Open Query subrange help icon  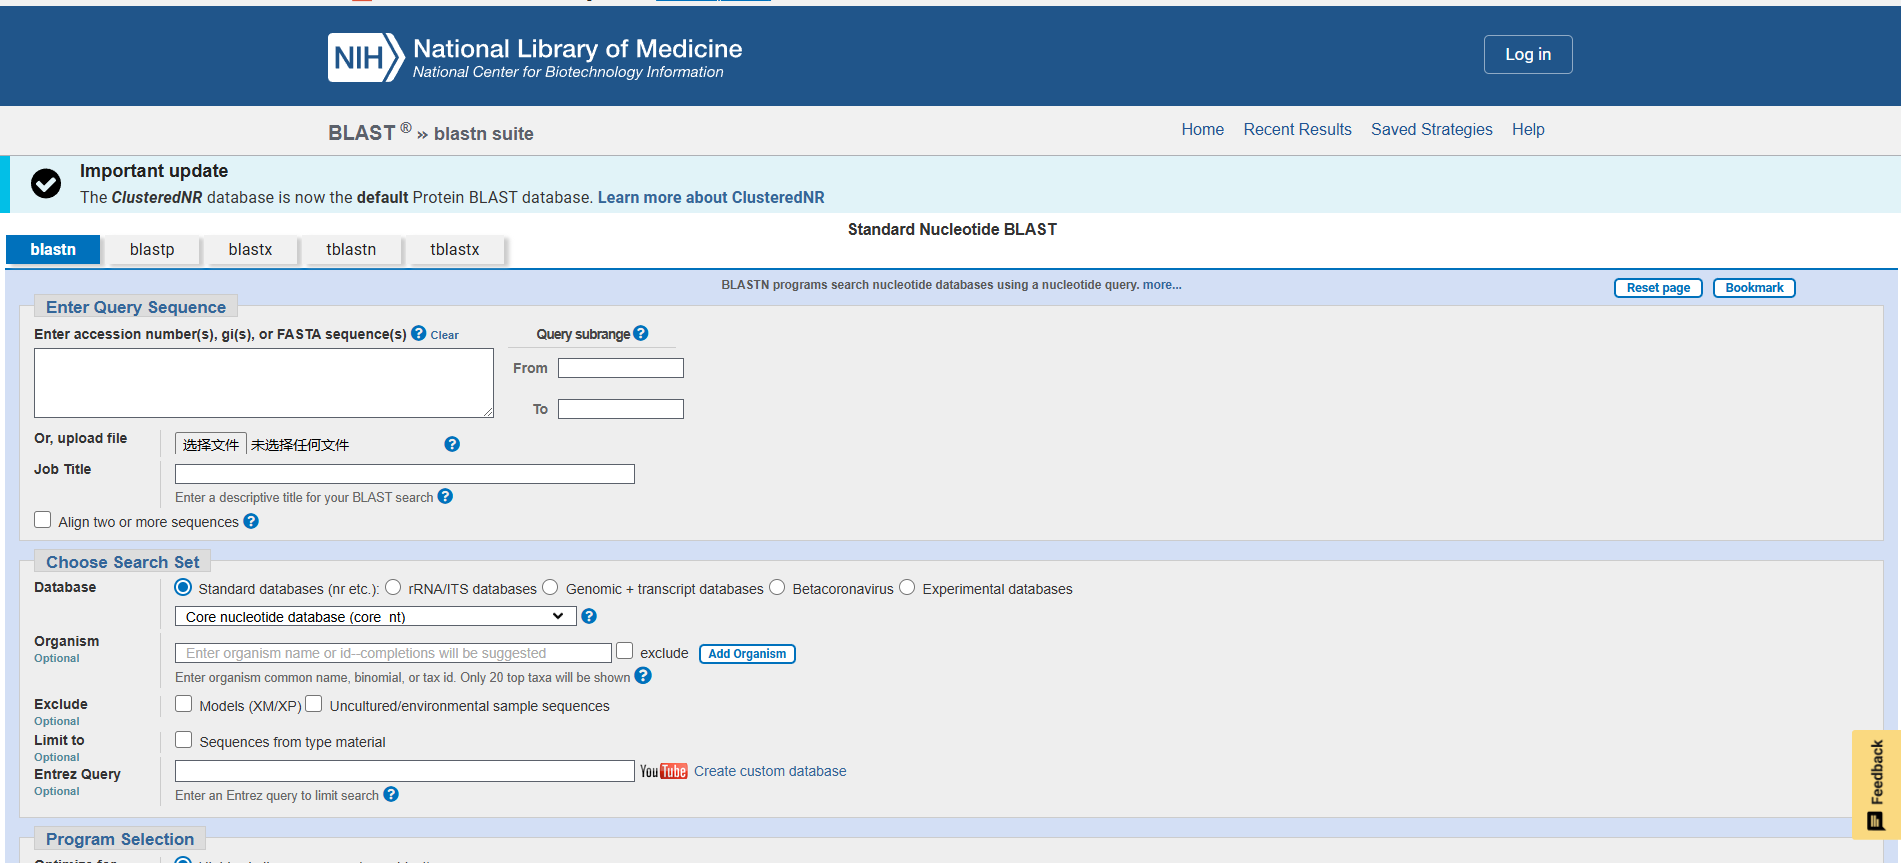click(x=641, y=334)
